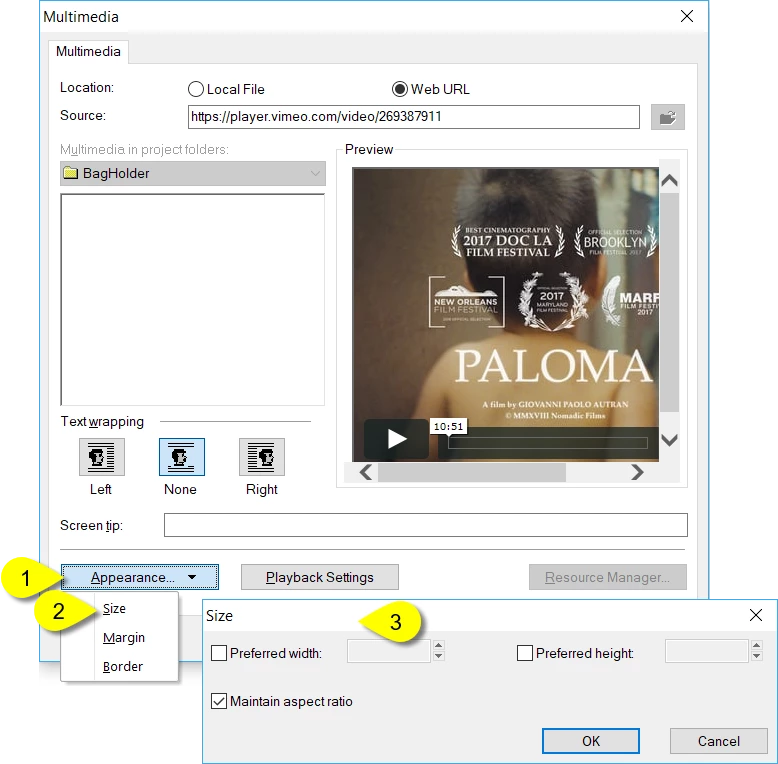
Task: Enable Preferred height checkbox
Action: pos(524,653)
